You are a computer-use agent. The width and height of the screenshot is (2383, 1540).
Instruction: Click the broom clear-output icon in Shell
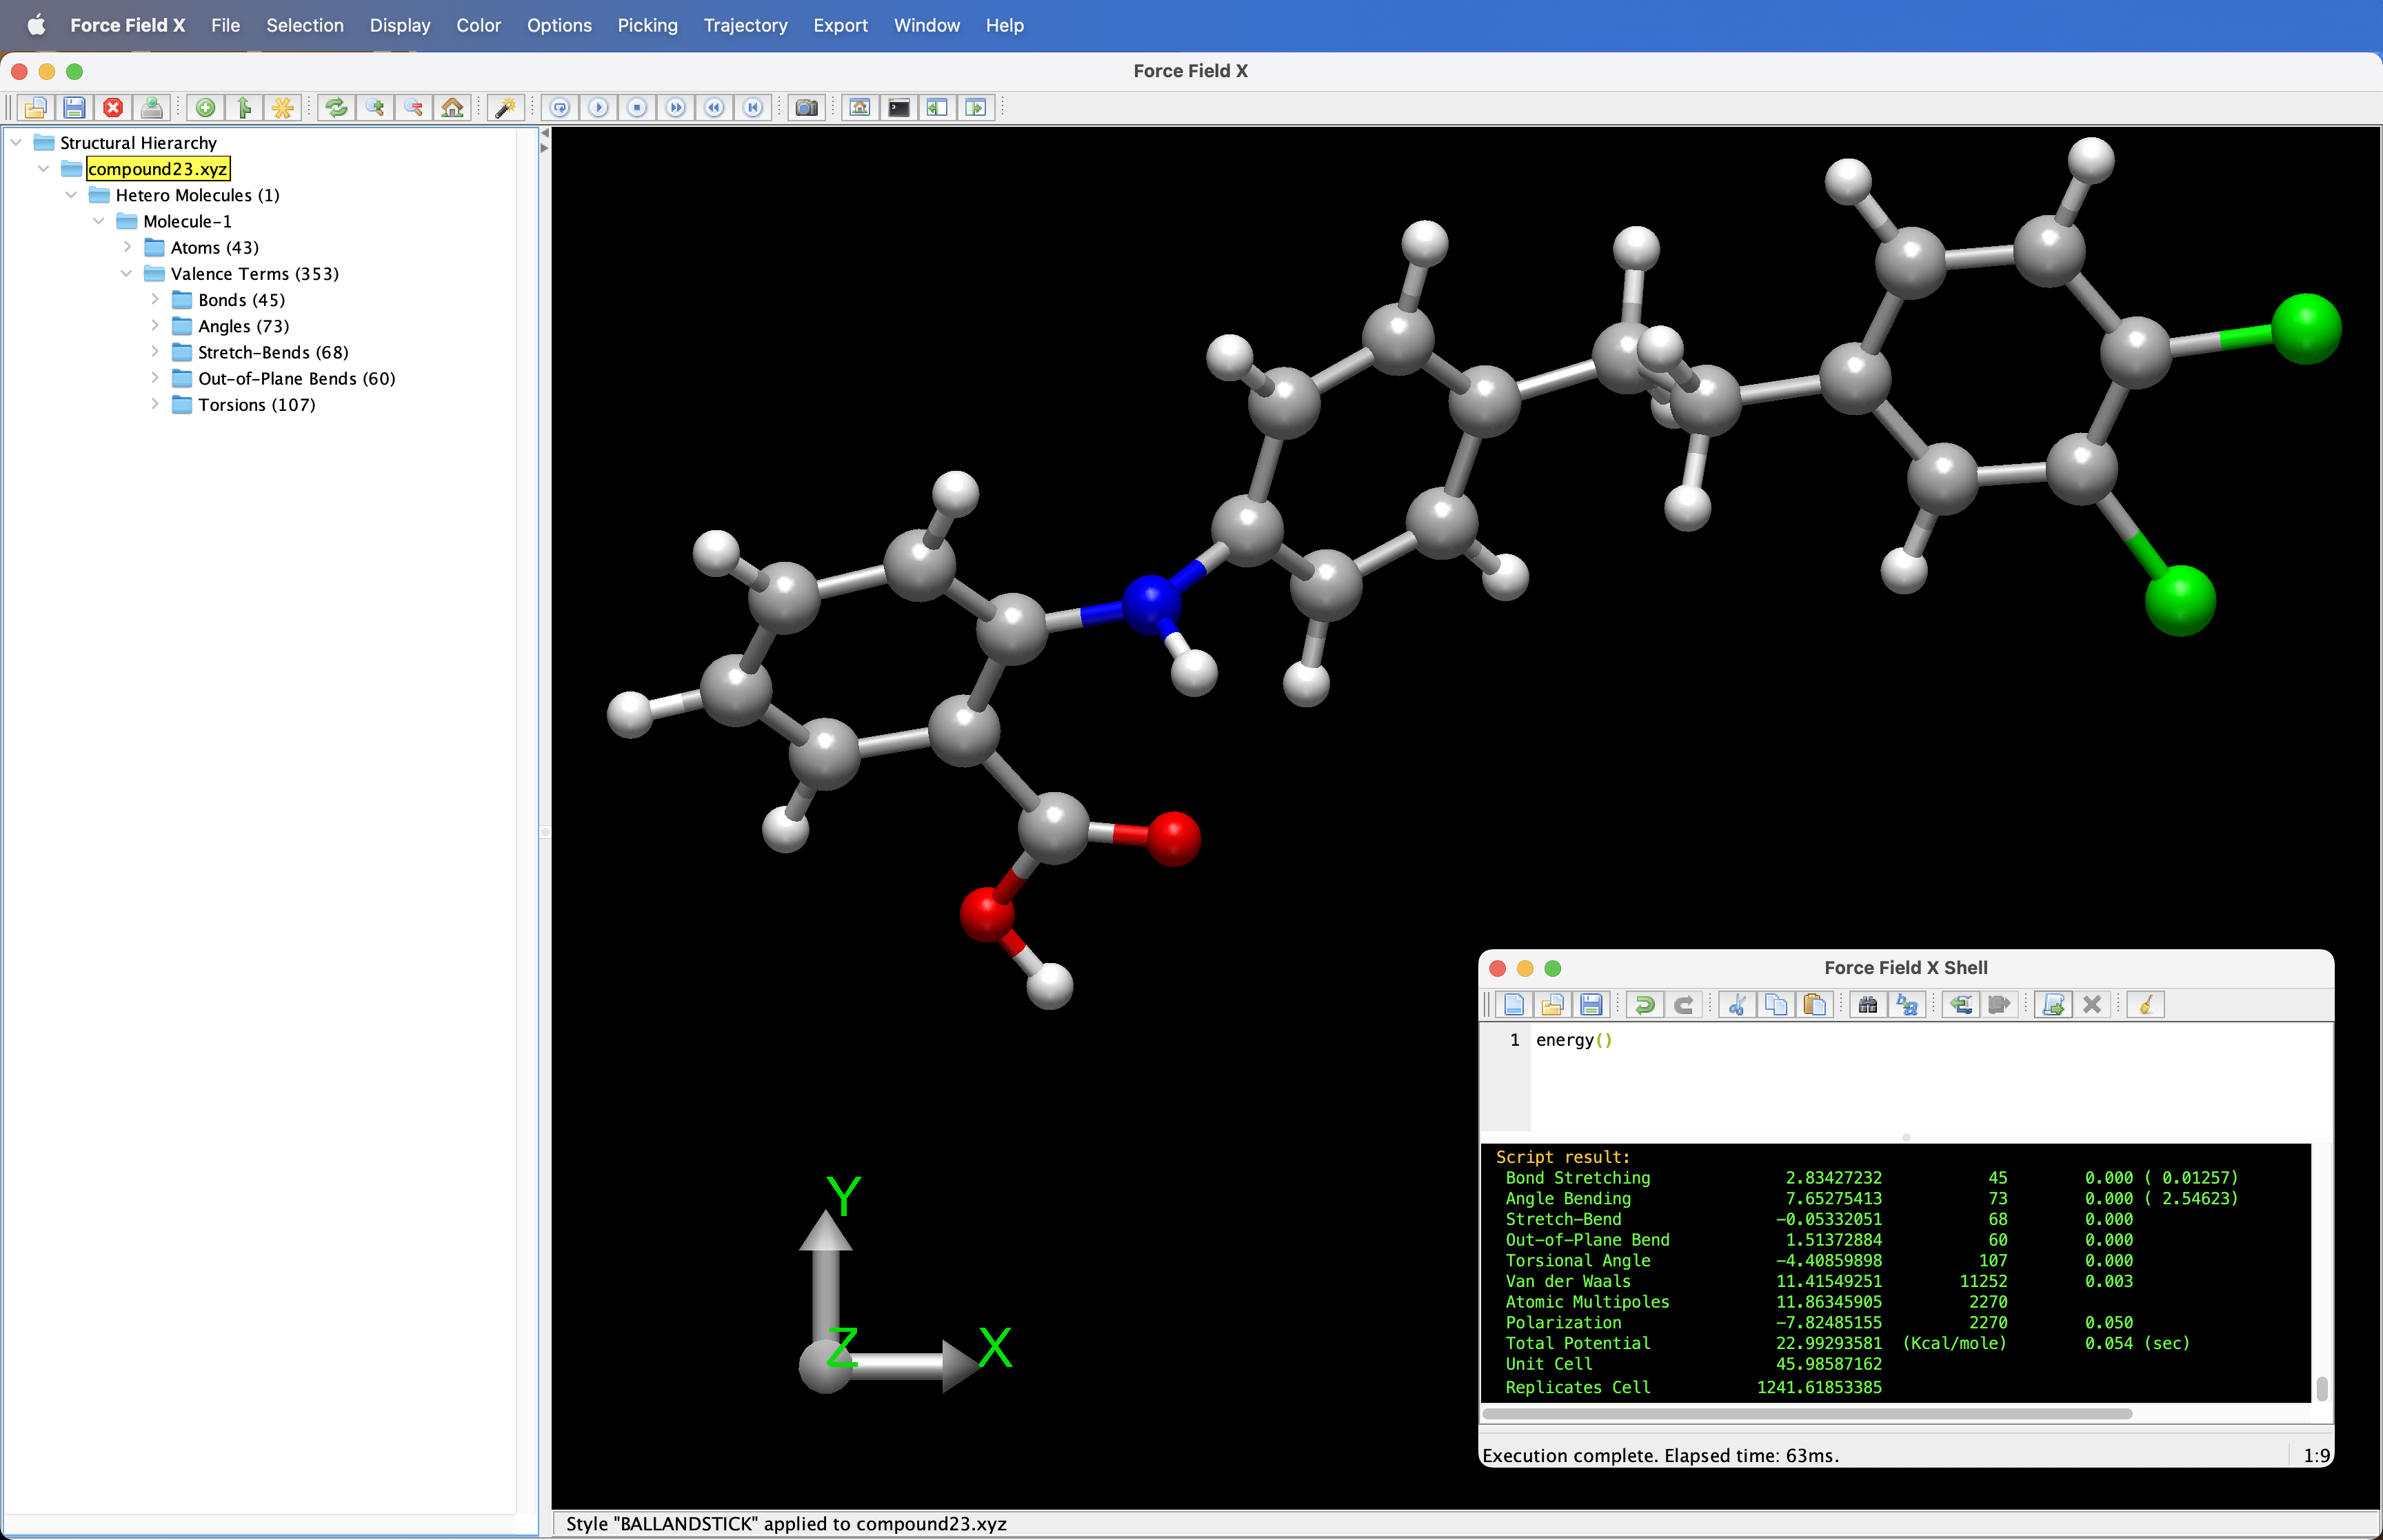(x=2145, y=1004)
